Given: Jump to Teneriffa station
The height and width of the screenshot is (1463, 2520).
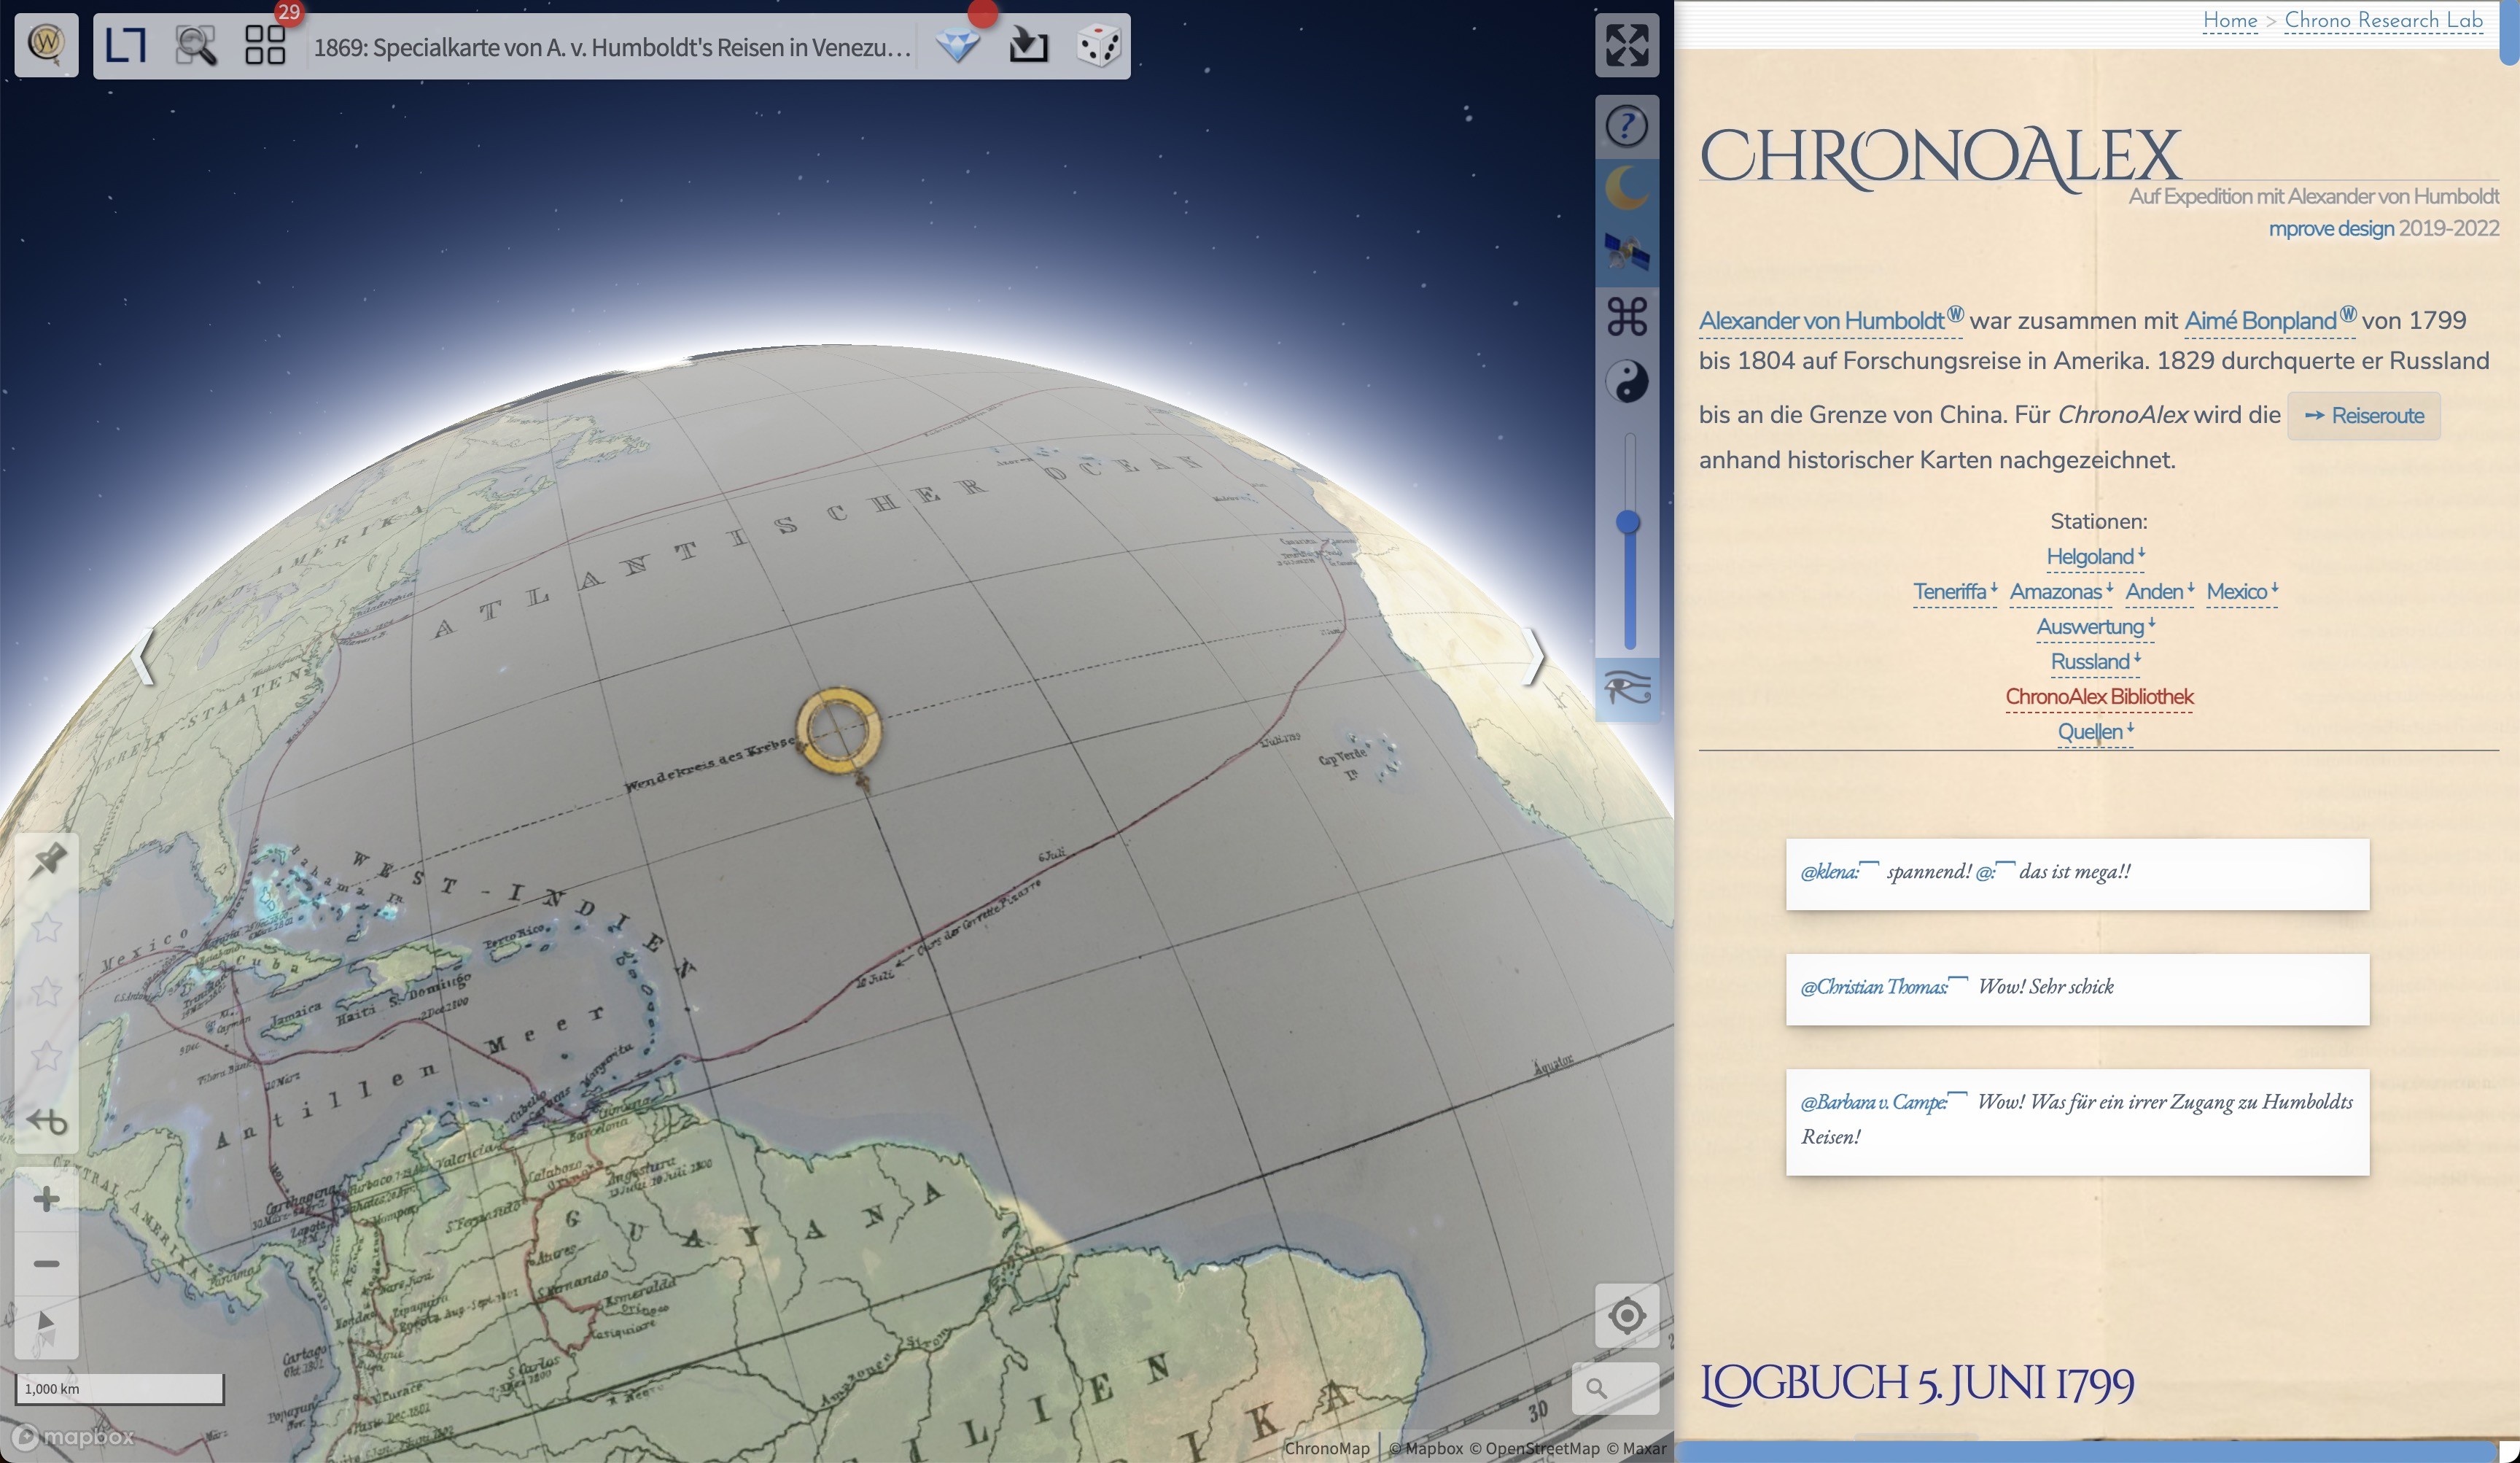Looking at the screenshot, I should click(x=1954, y=591).
